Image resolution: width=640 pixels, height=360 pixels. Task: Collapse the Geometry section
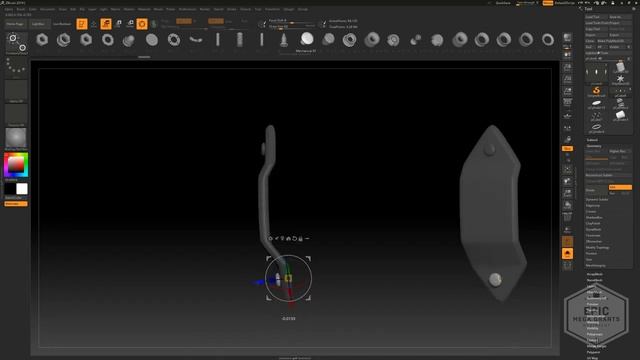(x=594, y=146)
